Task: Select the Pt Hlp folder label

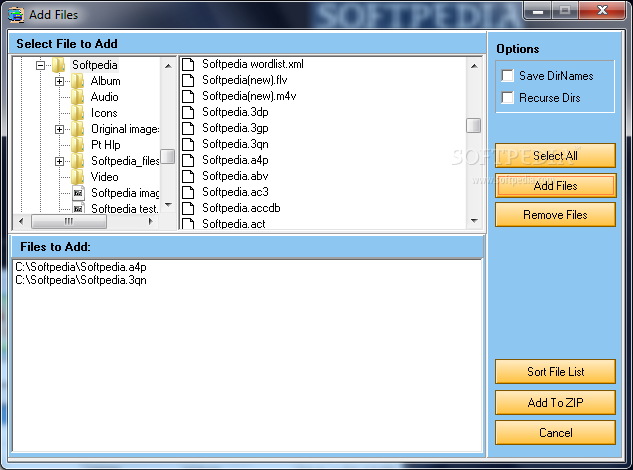Action: pos(106,145)
